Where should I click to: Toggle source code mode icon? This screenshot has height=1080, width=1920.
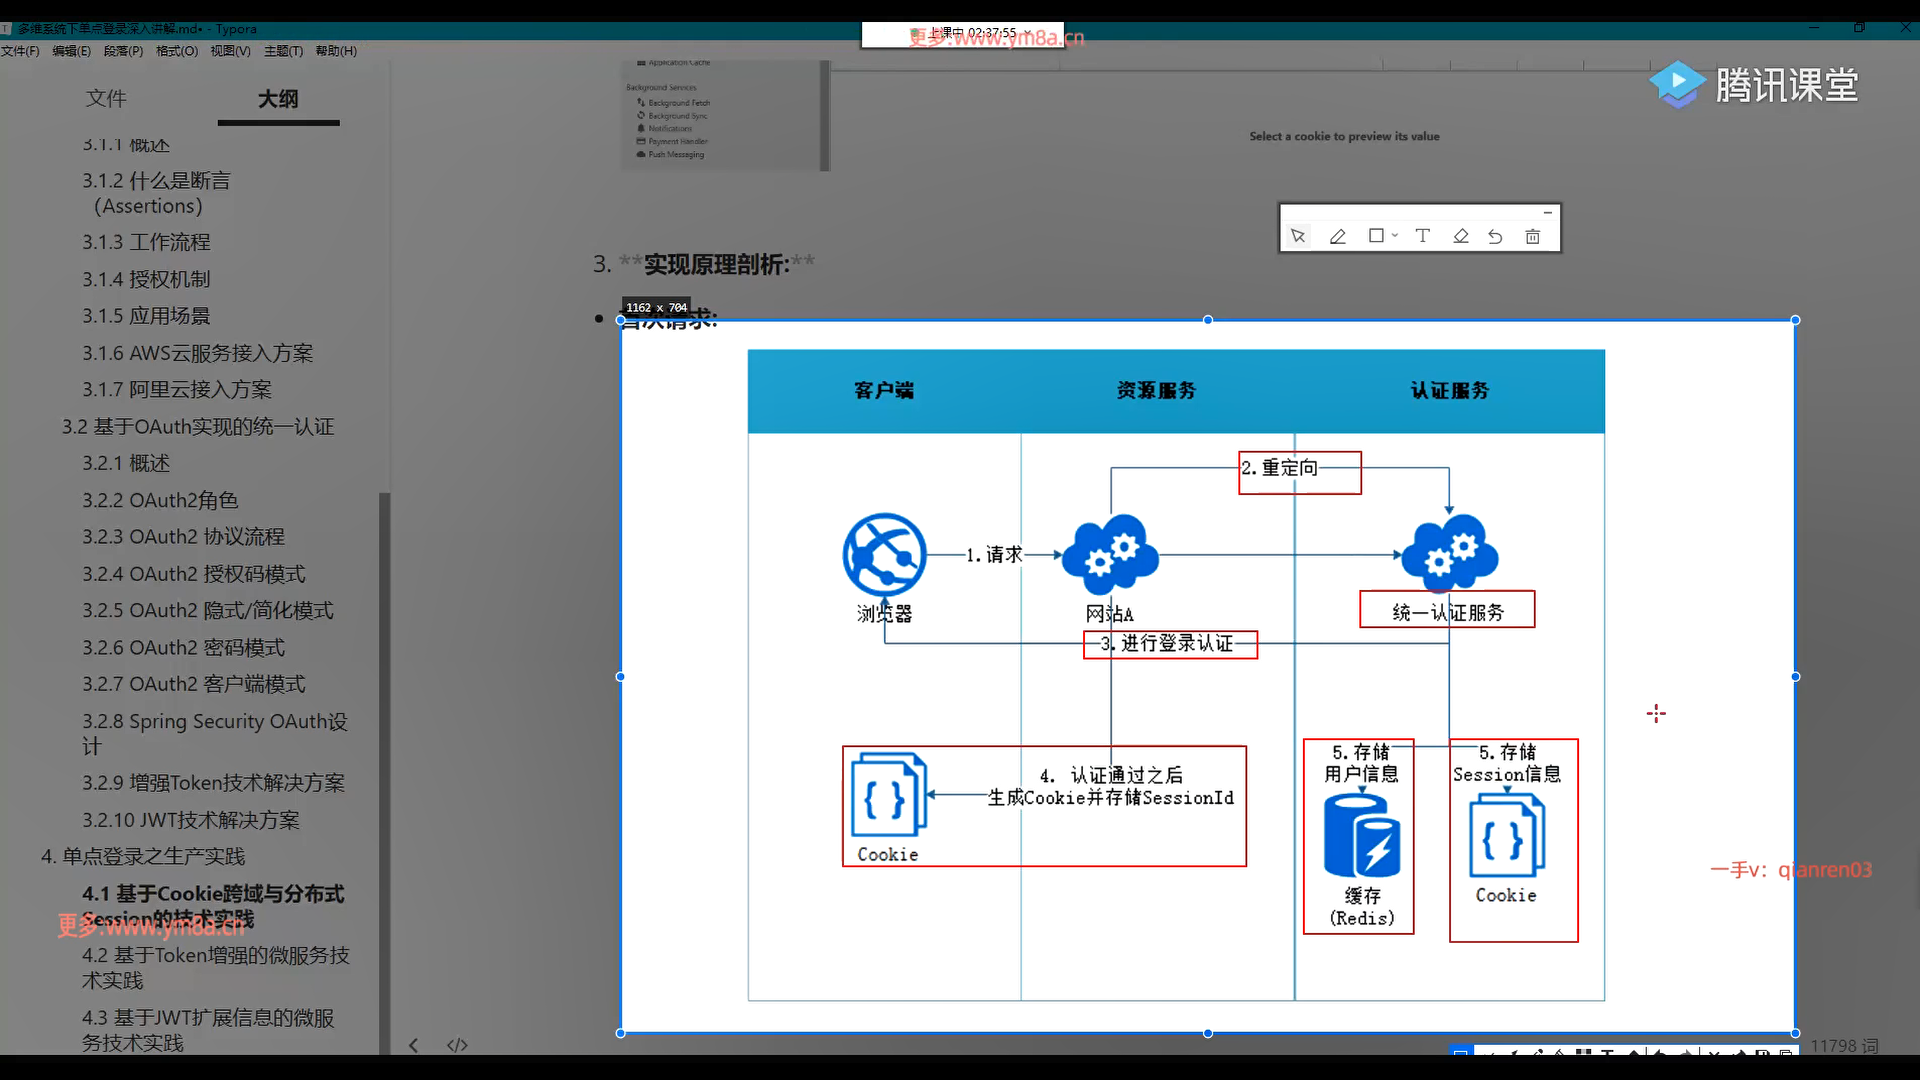click(457, 1045)
